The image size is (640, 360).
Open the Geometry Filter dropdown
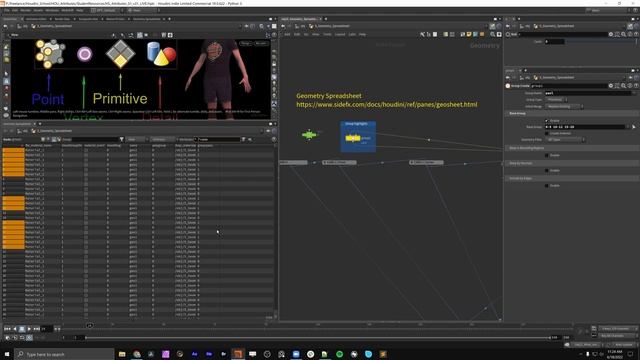pos(565,140)
